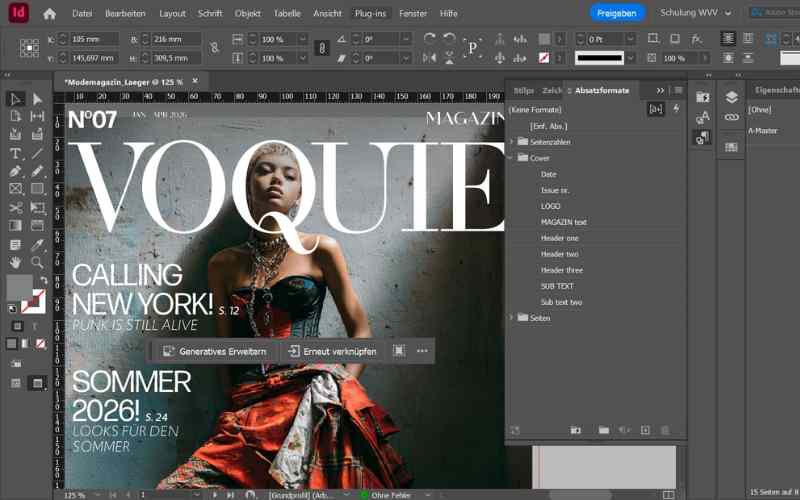Select the Line tool
Image resolution: width=800 pixels, height=500 pixels.
click(x=37, y=153)
